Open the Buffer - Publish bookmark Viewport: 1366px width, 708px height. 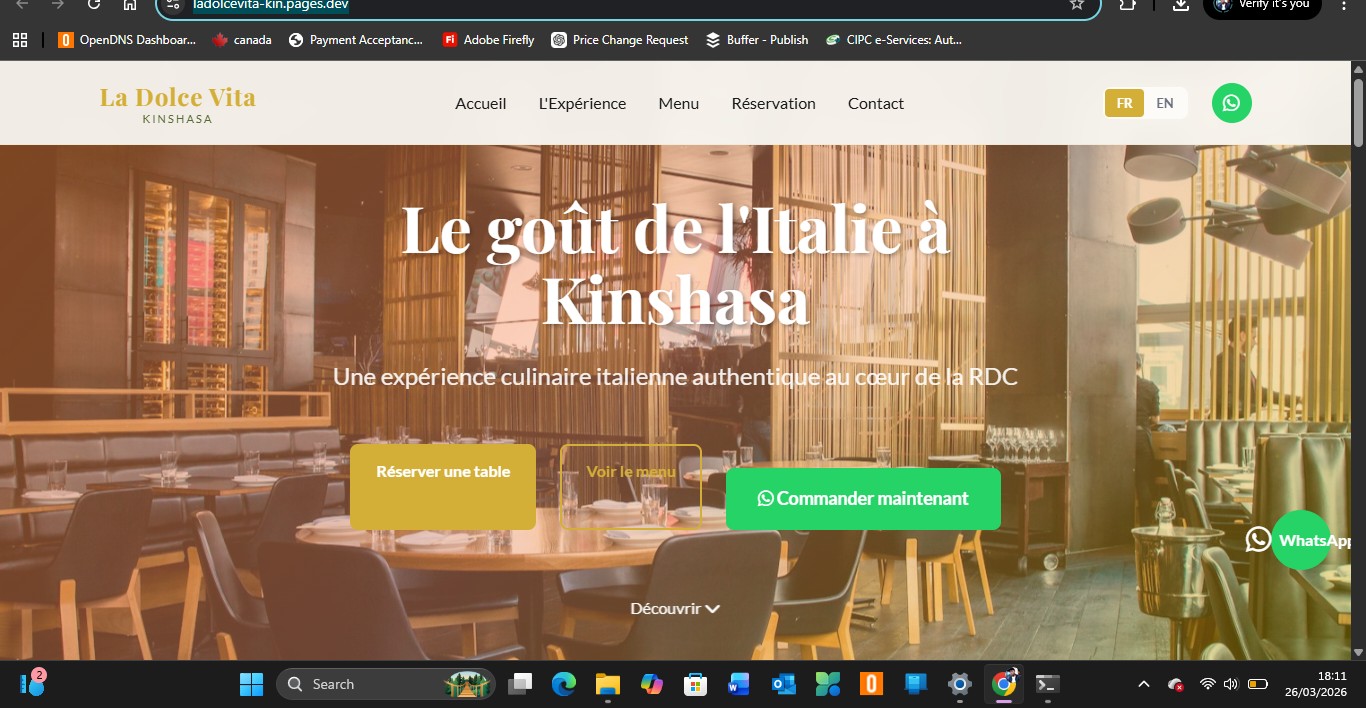pyautogui.click(x=756, y=39)
